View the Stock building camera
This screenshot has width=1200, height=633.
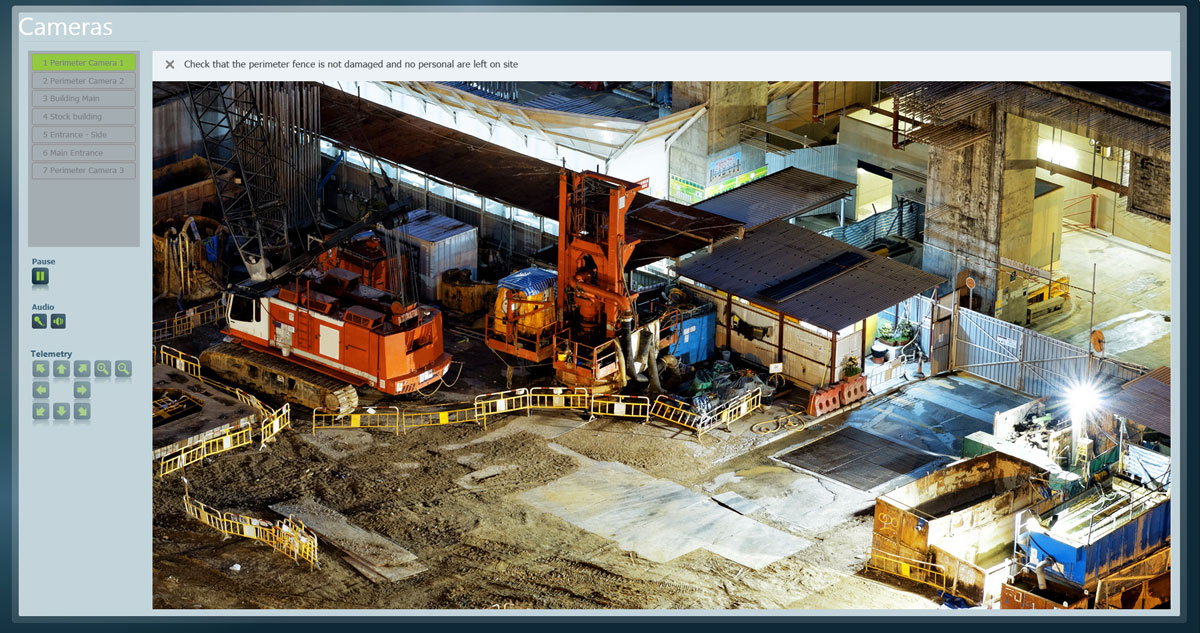pos(83,117)
